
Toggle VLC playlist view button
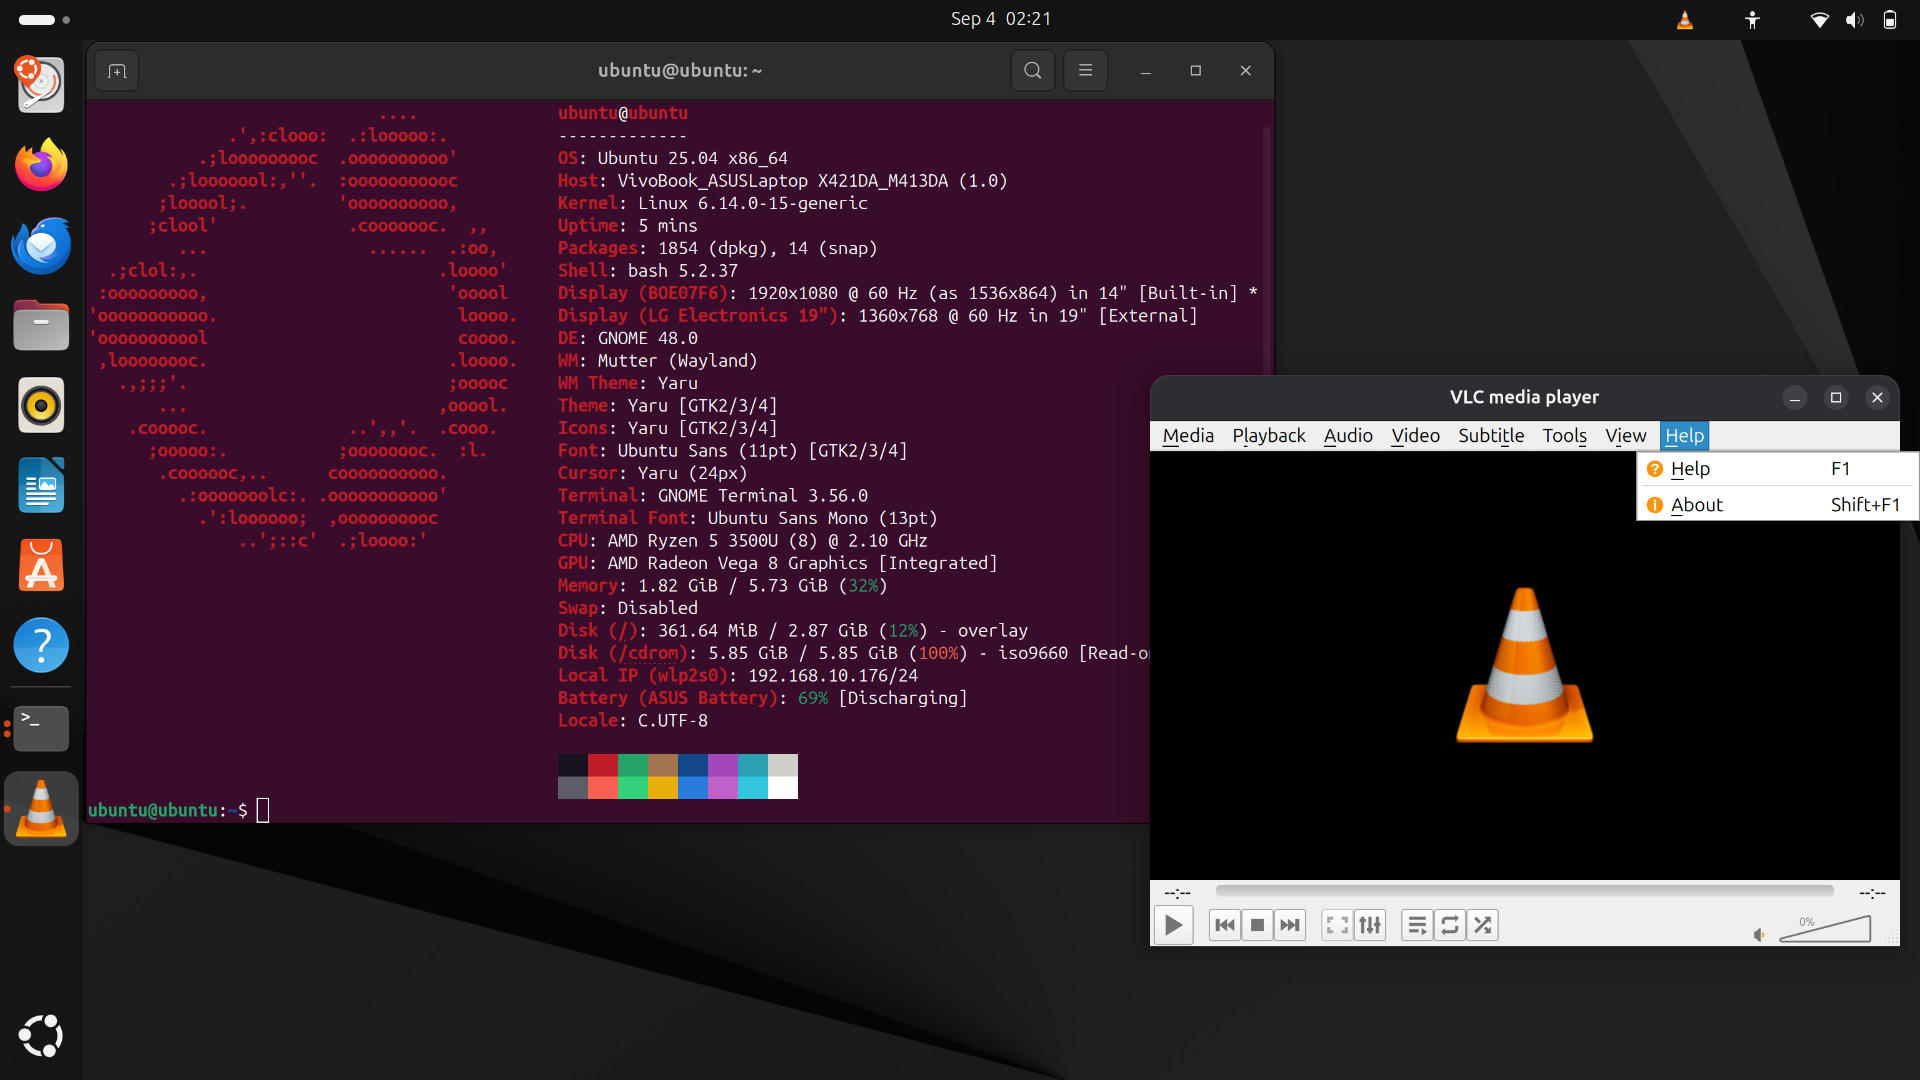click(1417, 925)
